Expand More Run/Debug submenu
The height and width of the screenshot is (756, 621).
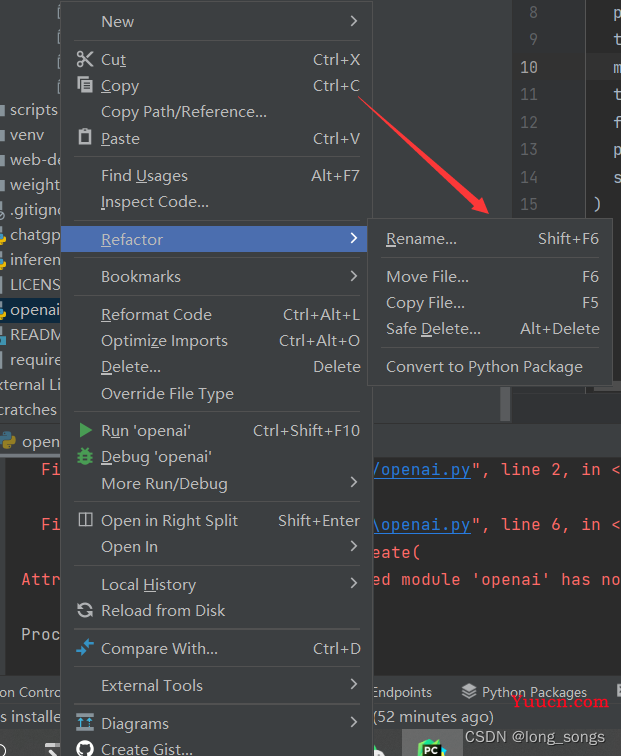tap(354, 482)
